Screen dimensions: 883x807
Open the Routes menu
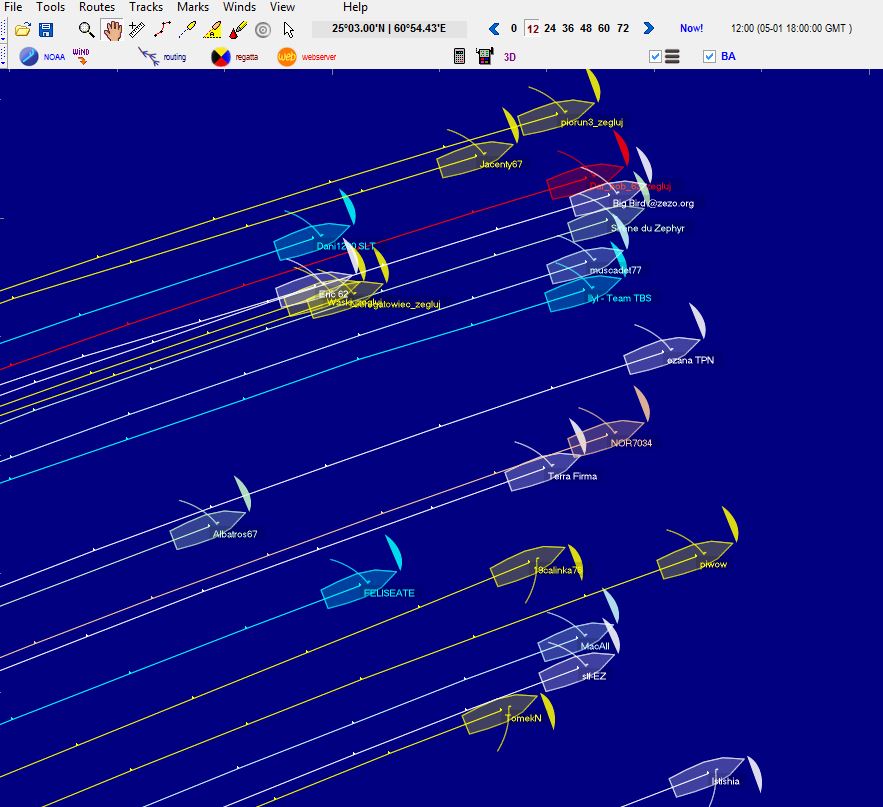97,7
